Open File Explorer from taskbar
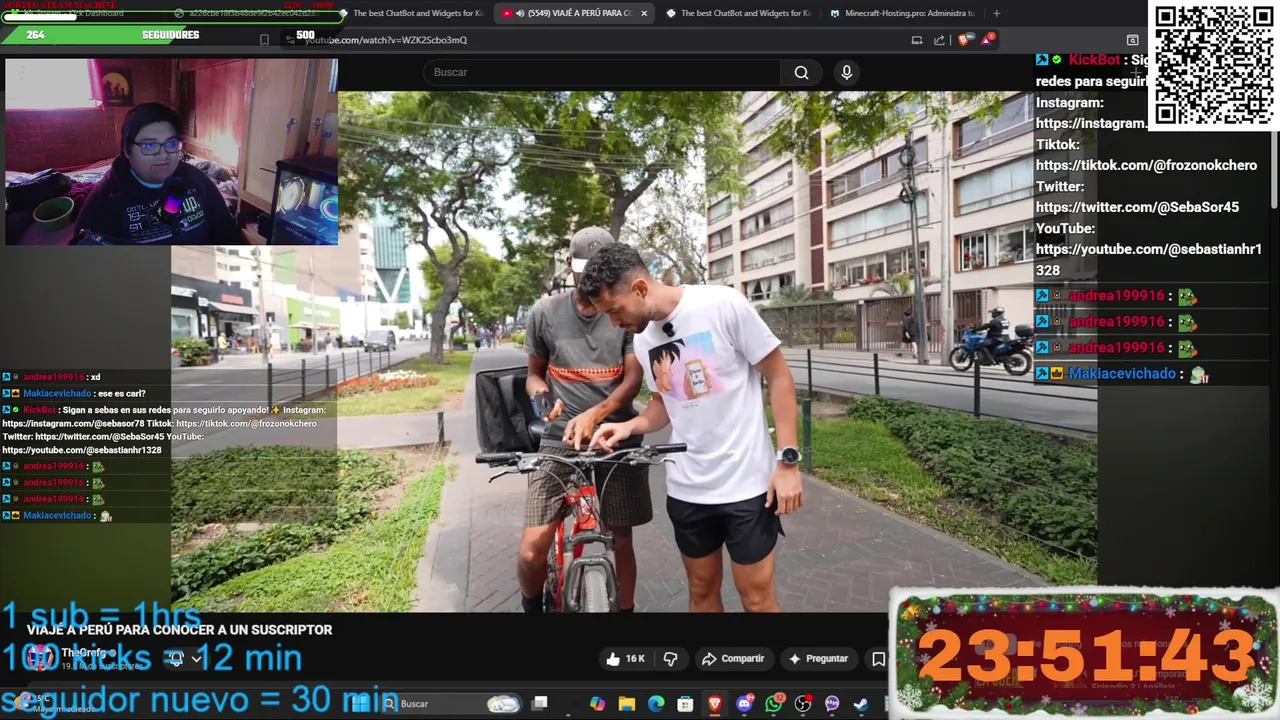Image resolution: width=1280 pixels, height=720 pixels. pos(627,704)
